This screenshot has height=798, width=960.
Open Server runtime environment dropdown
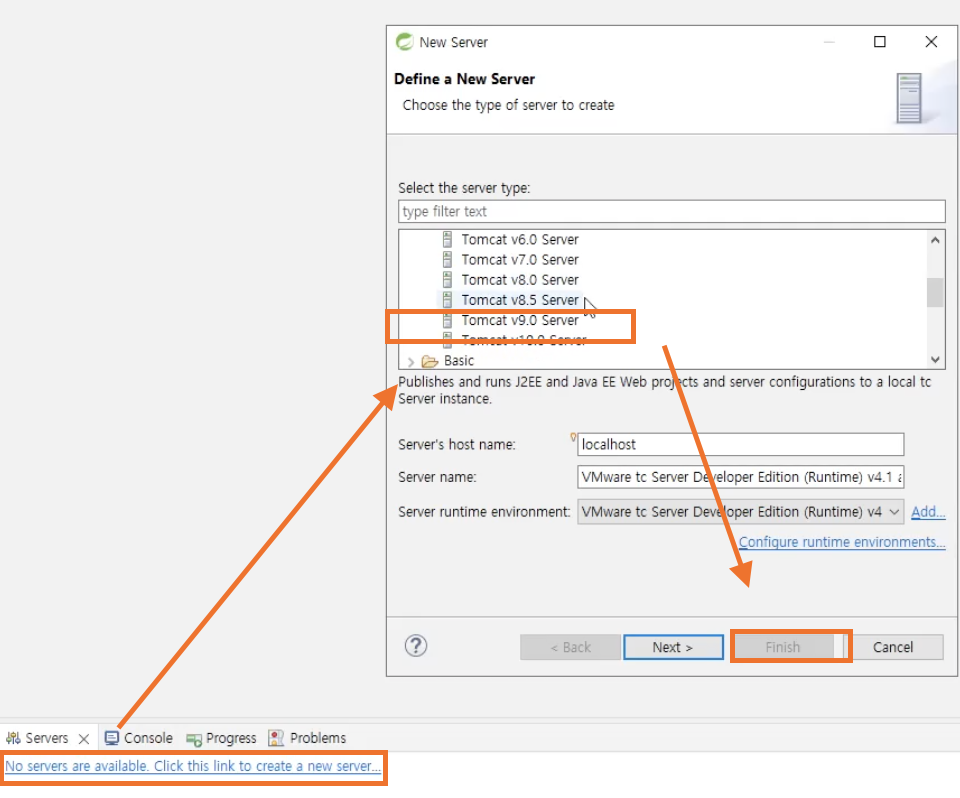[x=740, y=511]
